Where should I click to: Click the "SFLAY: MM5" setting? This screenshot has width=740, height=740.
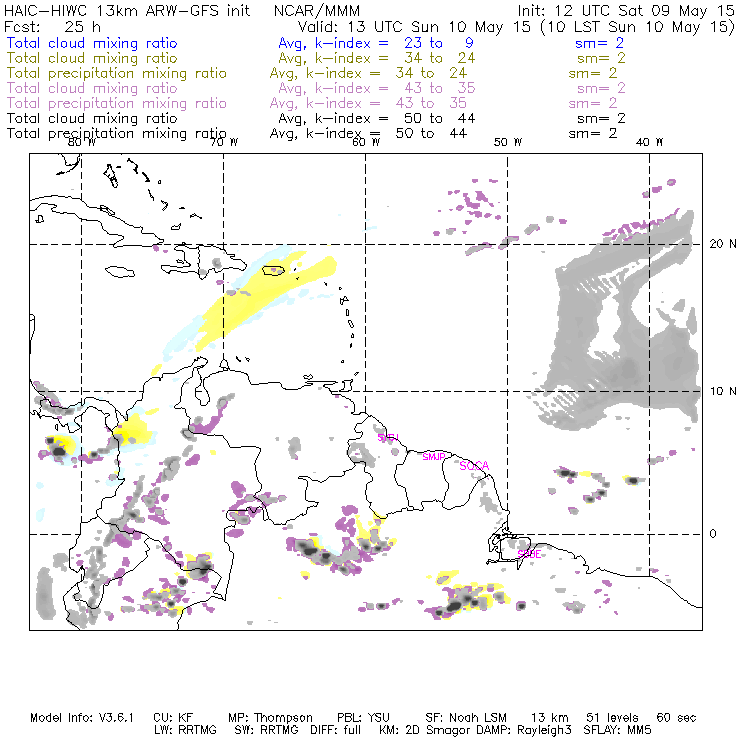617,730
